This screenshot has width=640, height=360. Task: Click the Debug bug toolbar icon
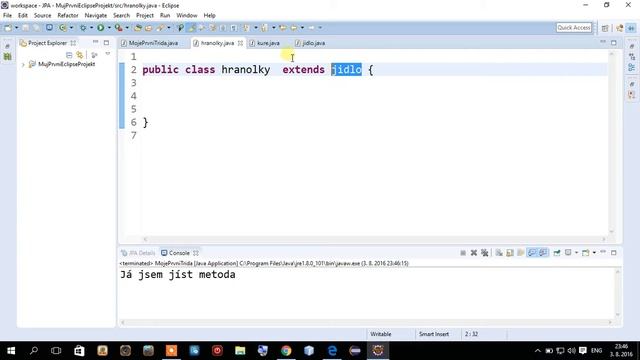[83, 28]
